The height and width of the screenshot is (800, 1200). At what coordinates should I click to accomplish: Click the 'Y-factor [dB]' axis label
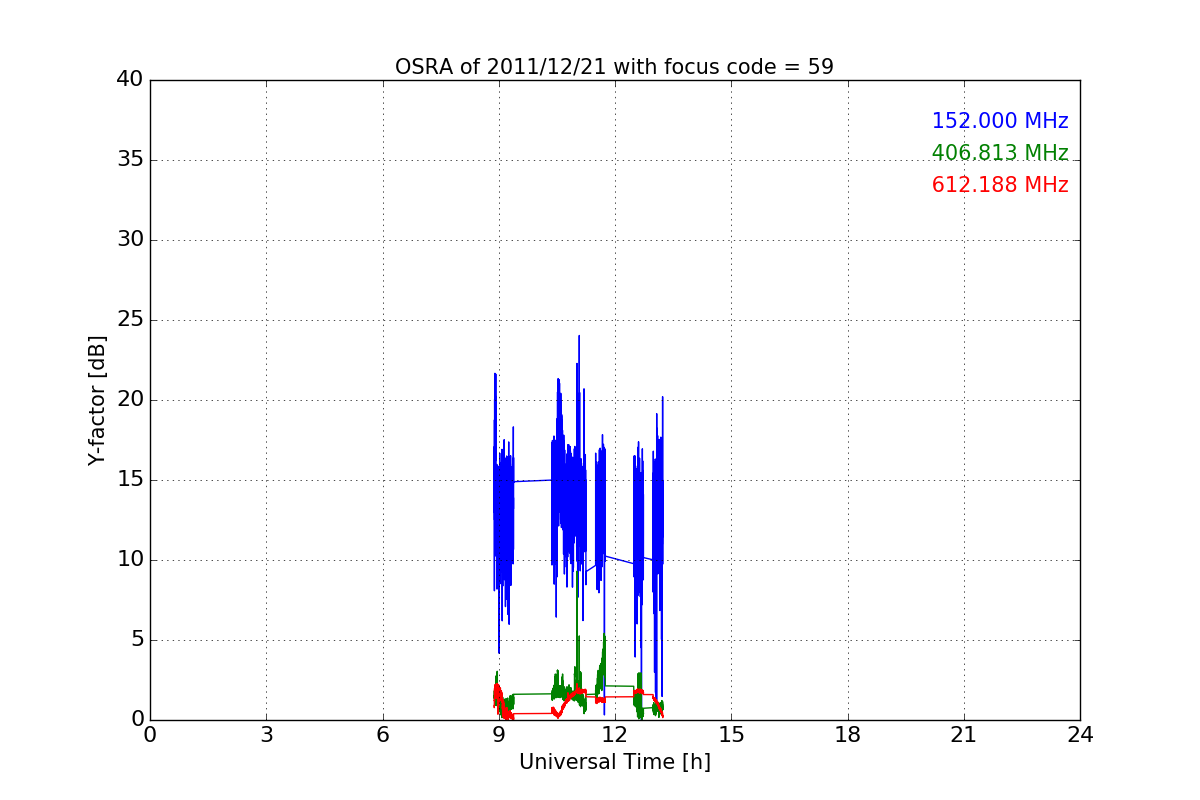coord(97,400)
